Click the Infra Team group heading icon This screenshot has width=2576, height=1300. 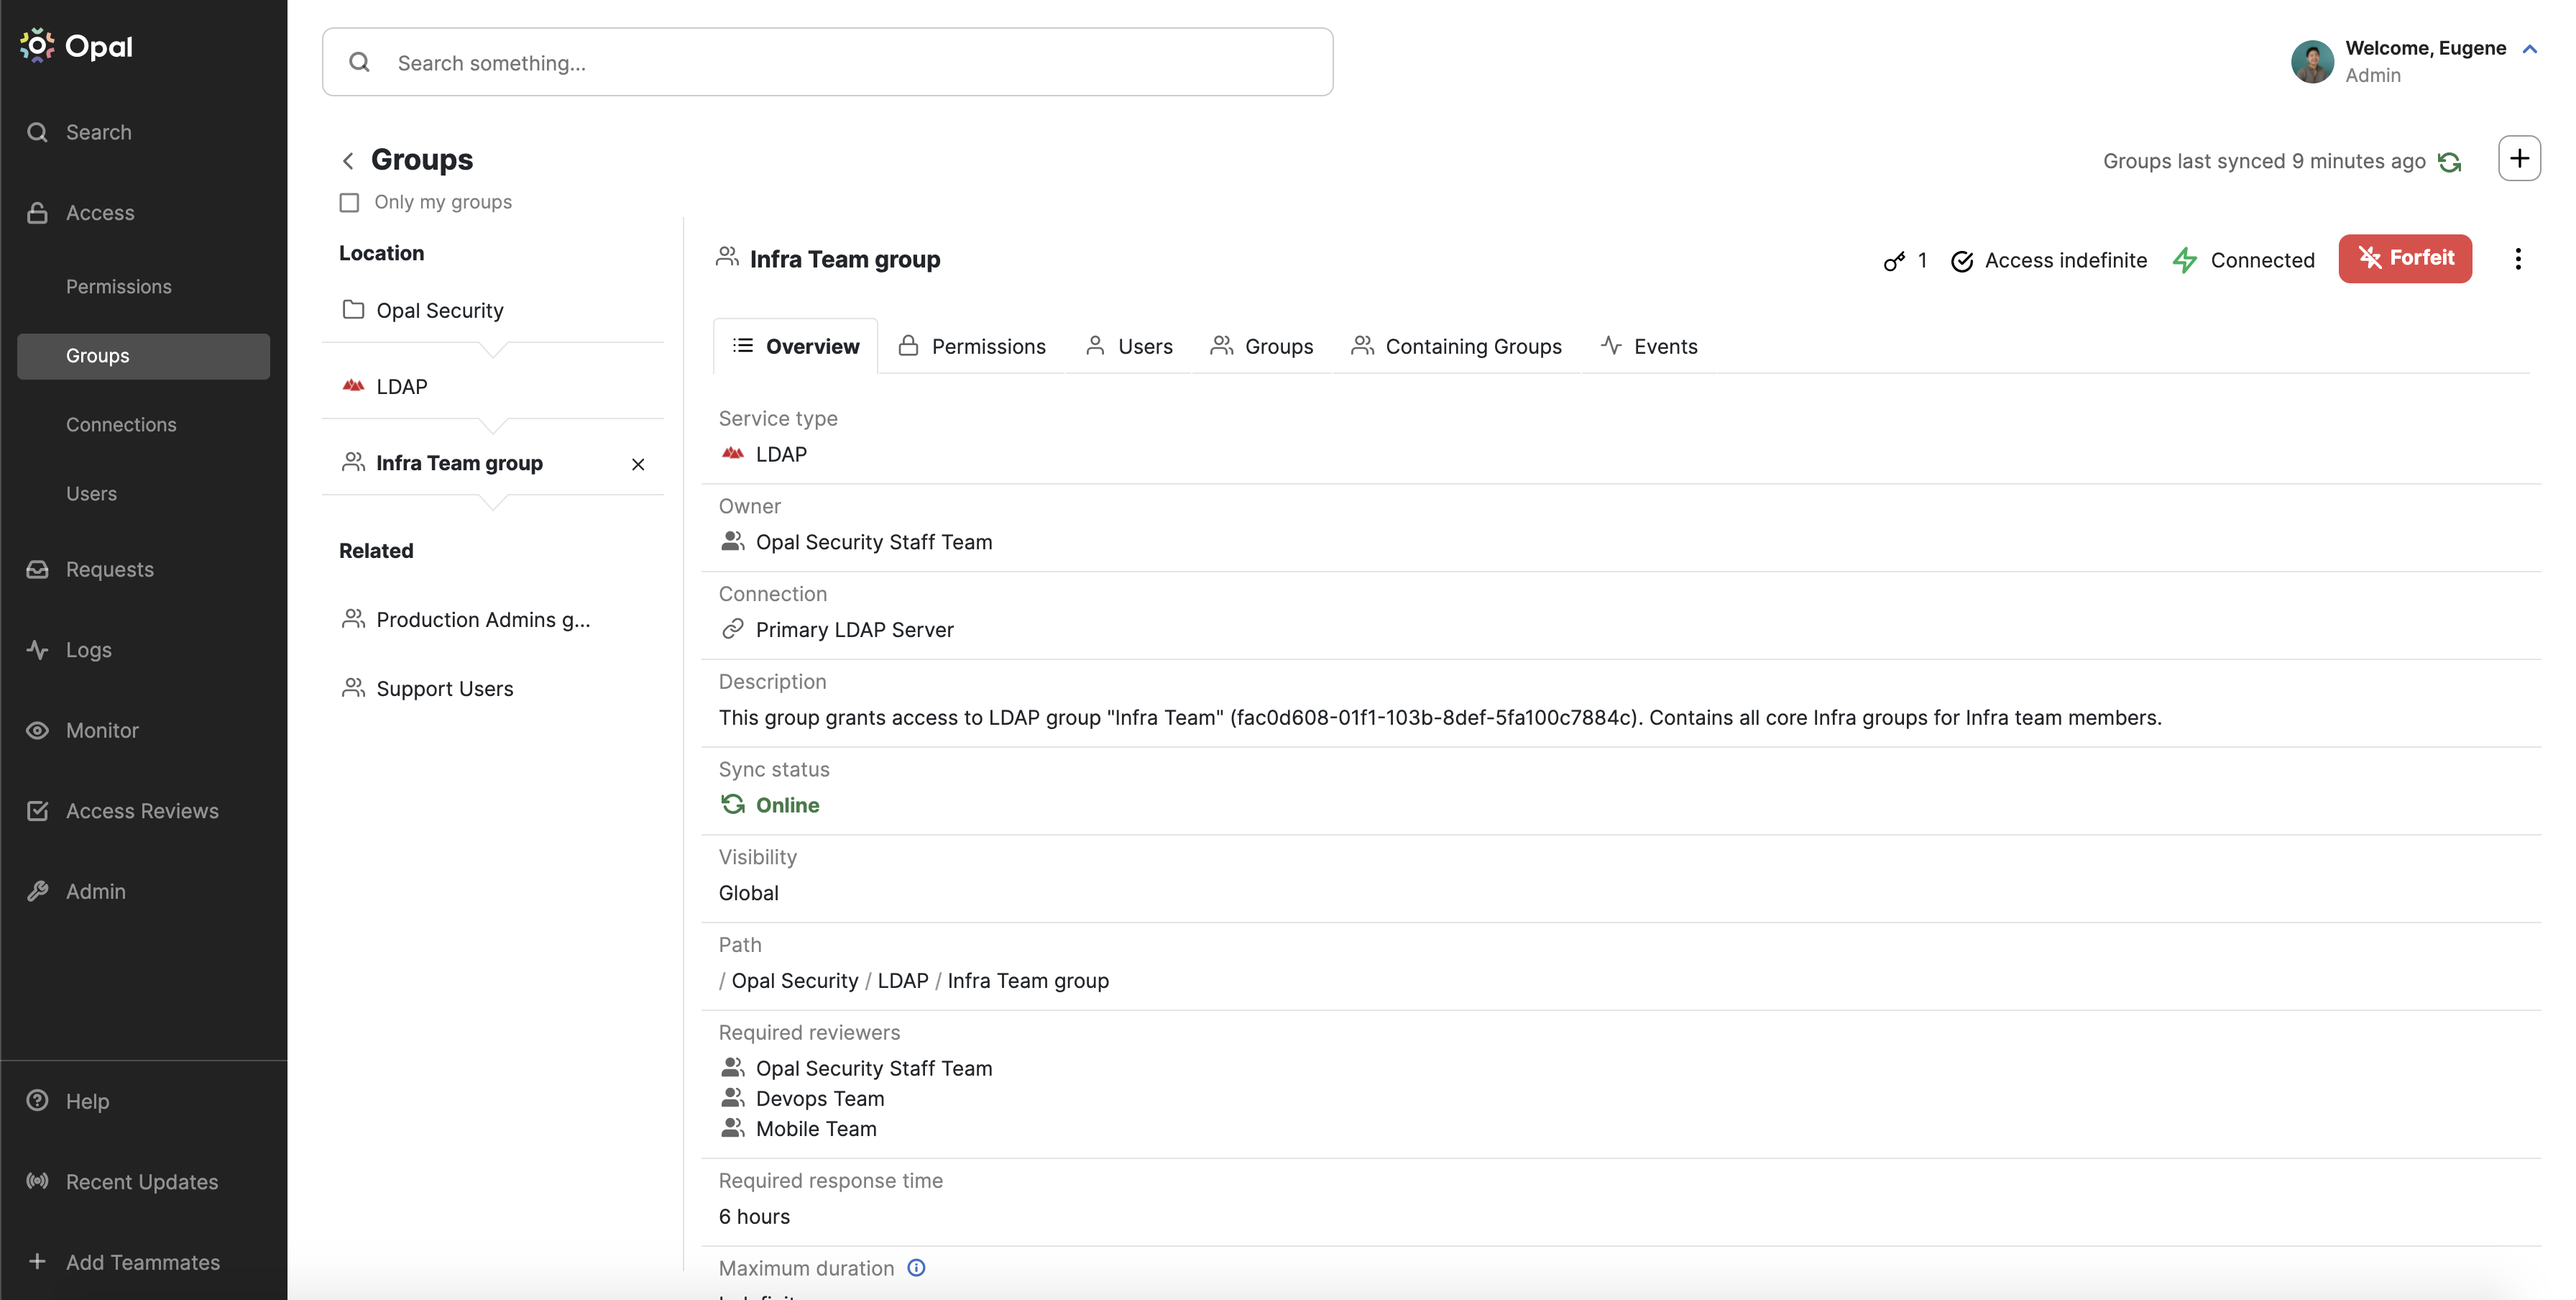(x=727, y=258)
